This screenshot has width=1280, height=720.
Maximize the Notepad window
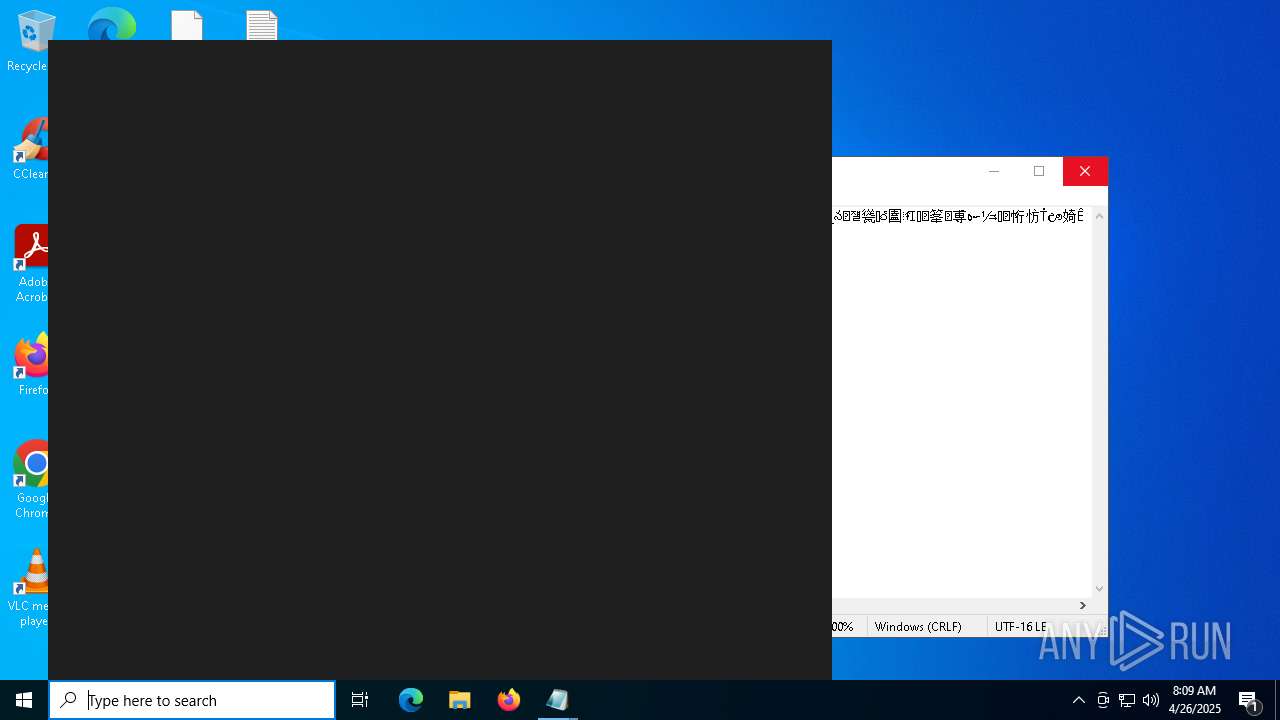[x=1039, y=171]
